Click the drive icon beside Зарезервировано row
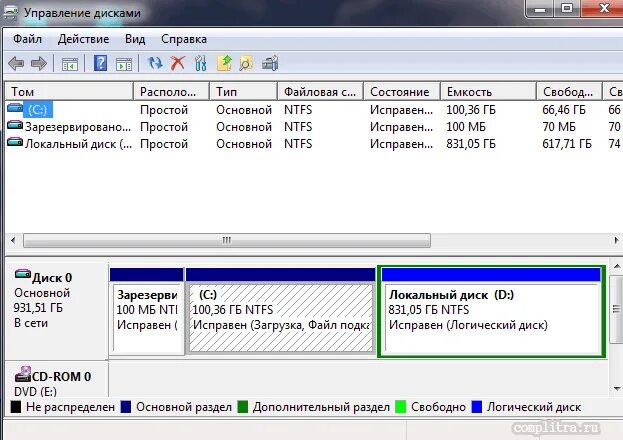The width and height of the screenshot is (623, 440). (15, 125)
